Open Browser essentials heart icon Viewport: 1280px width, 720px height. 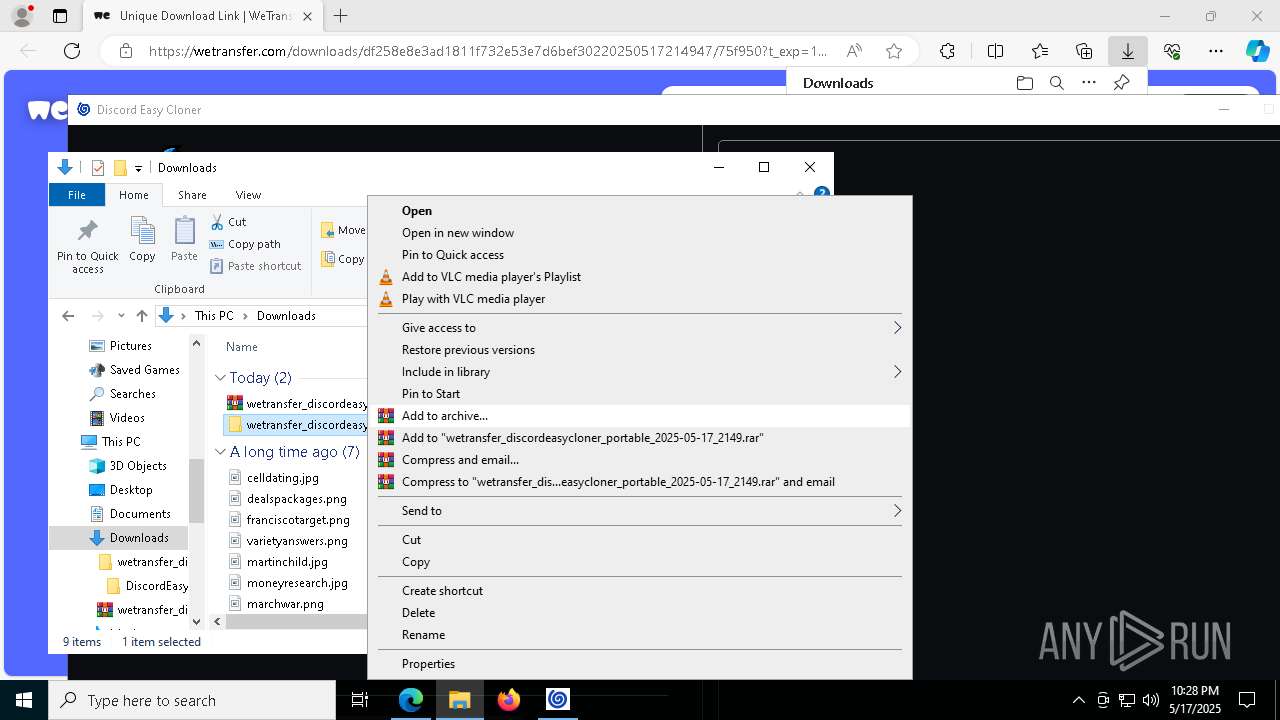[1172, 51]
